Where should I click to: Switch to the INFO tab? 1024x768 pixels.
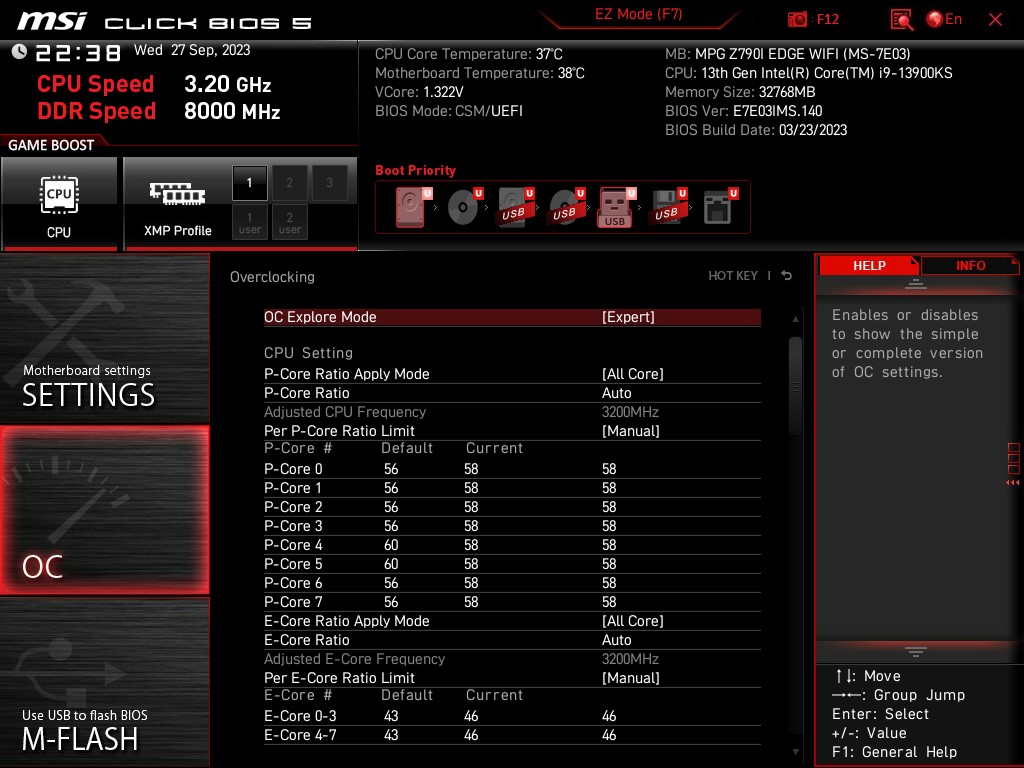[x=970, y=266]
